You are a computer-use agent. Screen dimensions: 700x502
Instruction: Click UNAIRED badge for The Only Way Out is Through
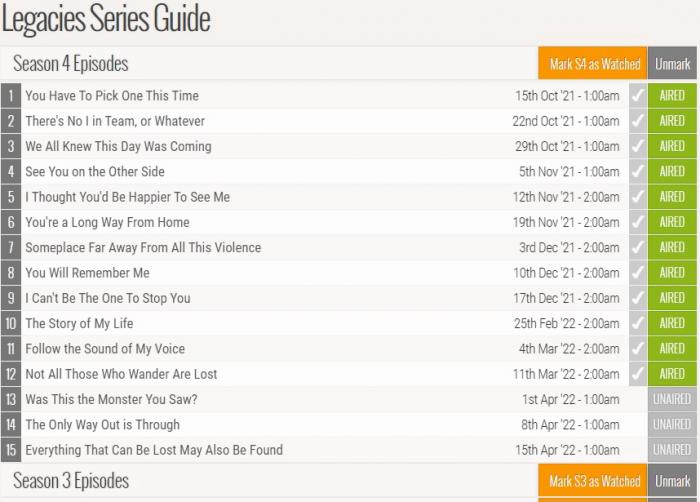[672, 425]
